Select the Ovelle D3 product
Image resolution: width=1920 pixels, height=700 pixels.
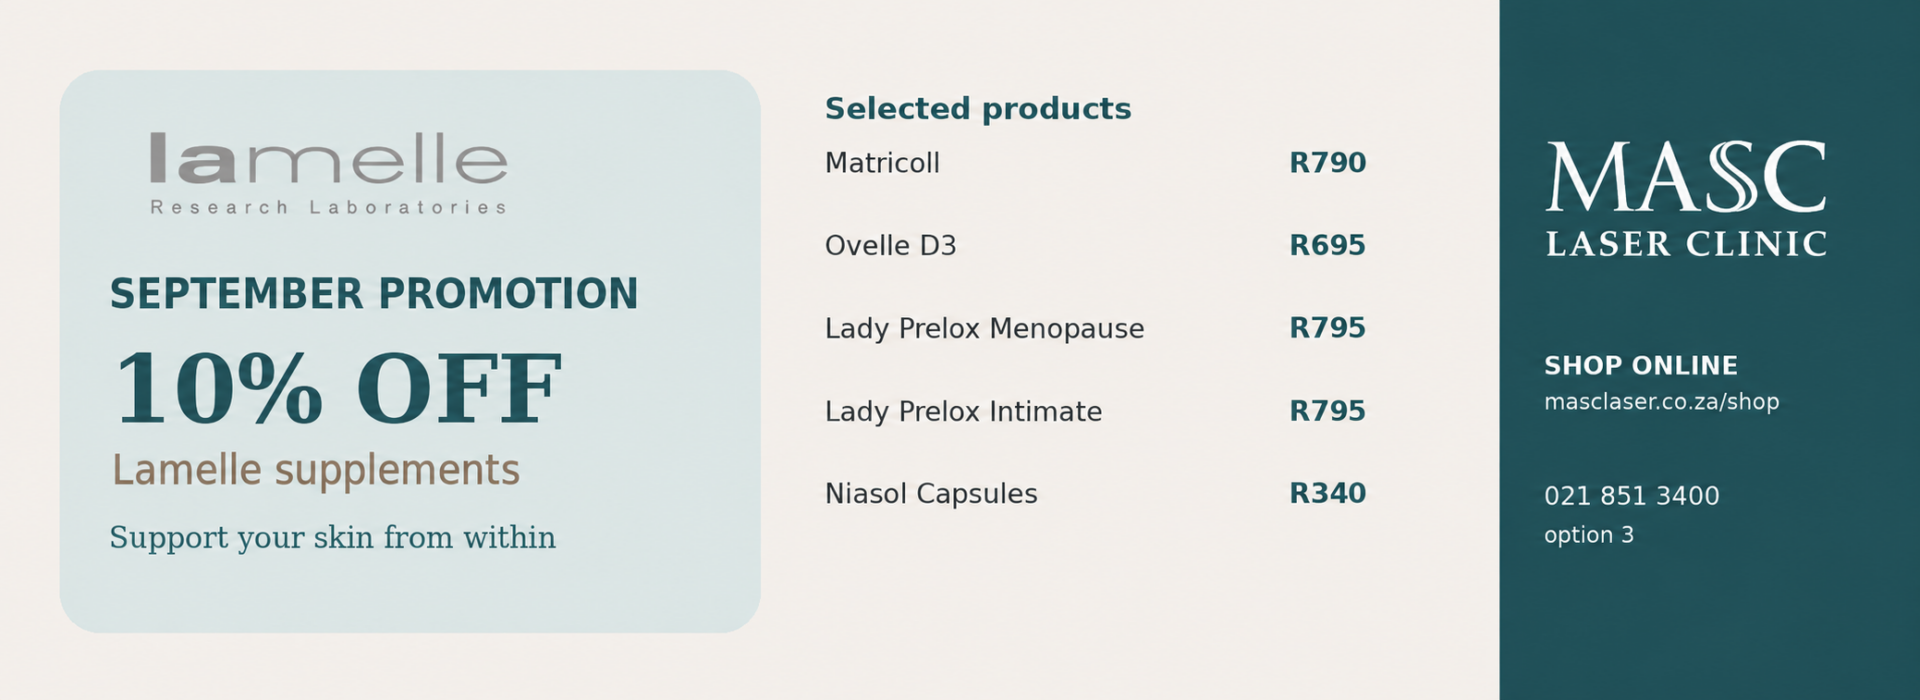(x=890, y=246)
